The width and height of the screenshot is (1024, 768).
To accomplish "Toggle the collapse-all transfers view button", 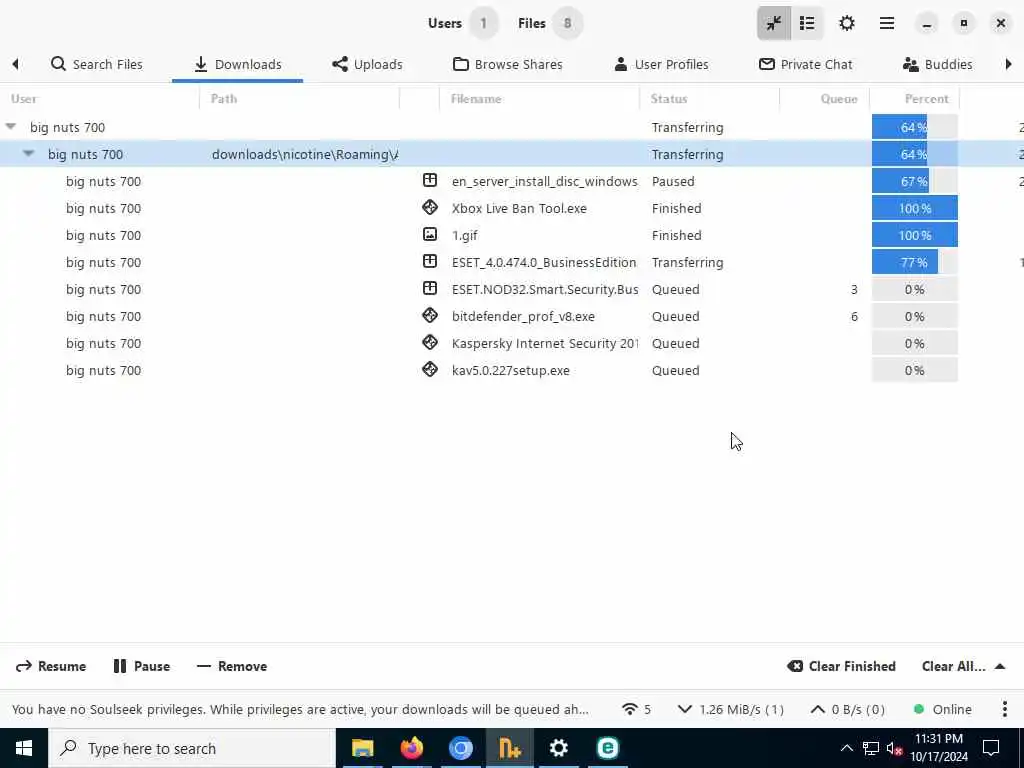I will coord(774,24).
